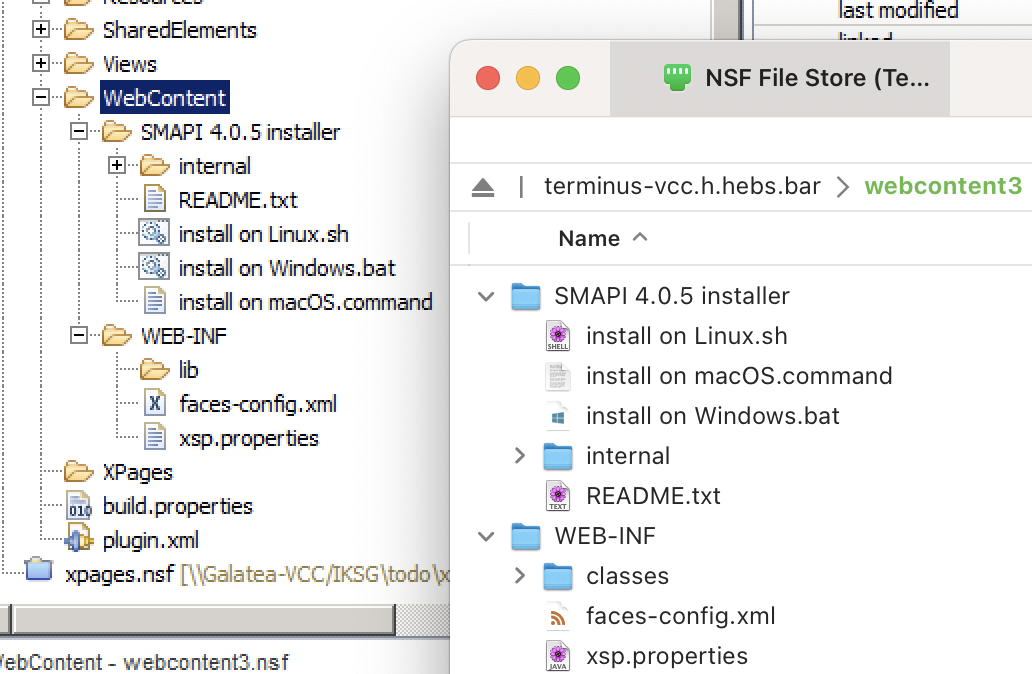Expand the Views folder node
This screenshot has height=674, width=1032.
pos(41,64)
